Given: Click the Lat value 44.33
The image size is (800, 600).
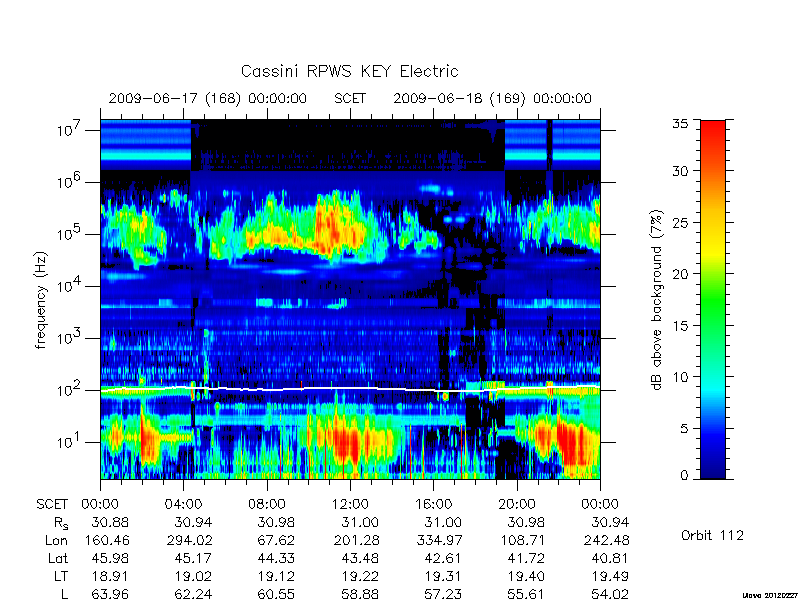Looking at the screenshot, I should [x=276, y=558].
